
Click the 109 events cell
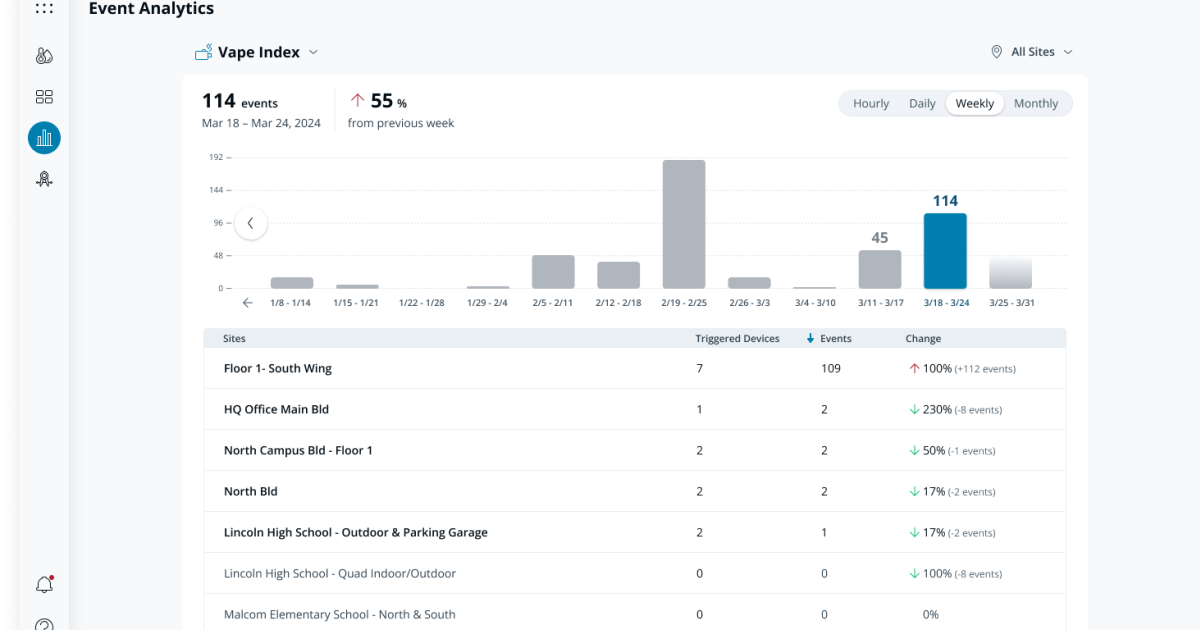[x=831, y=369]
